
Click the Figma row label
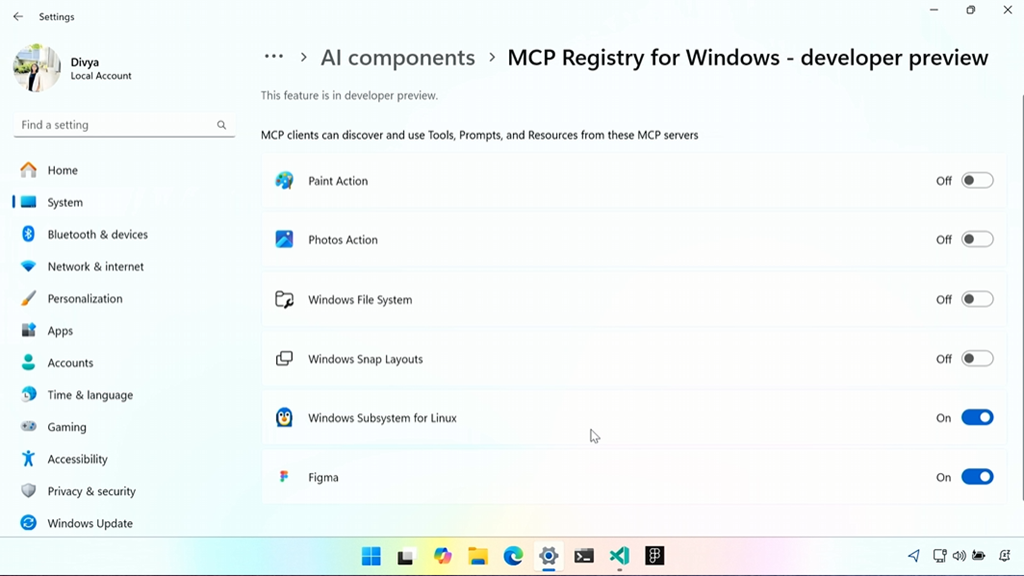tap(323, 477)
